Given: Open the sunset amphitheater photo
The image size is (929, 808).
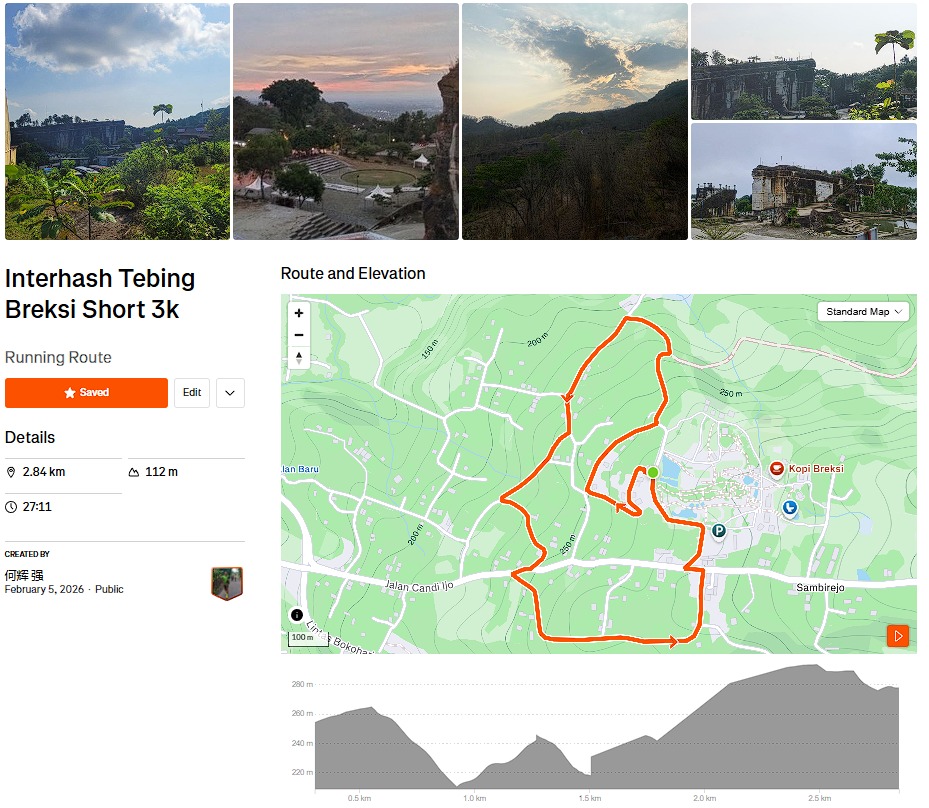Looking at the screenshot, I should tap(346, 121).
